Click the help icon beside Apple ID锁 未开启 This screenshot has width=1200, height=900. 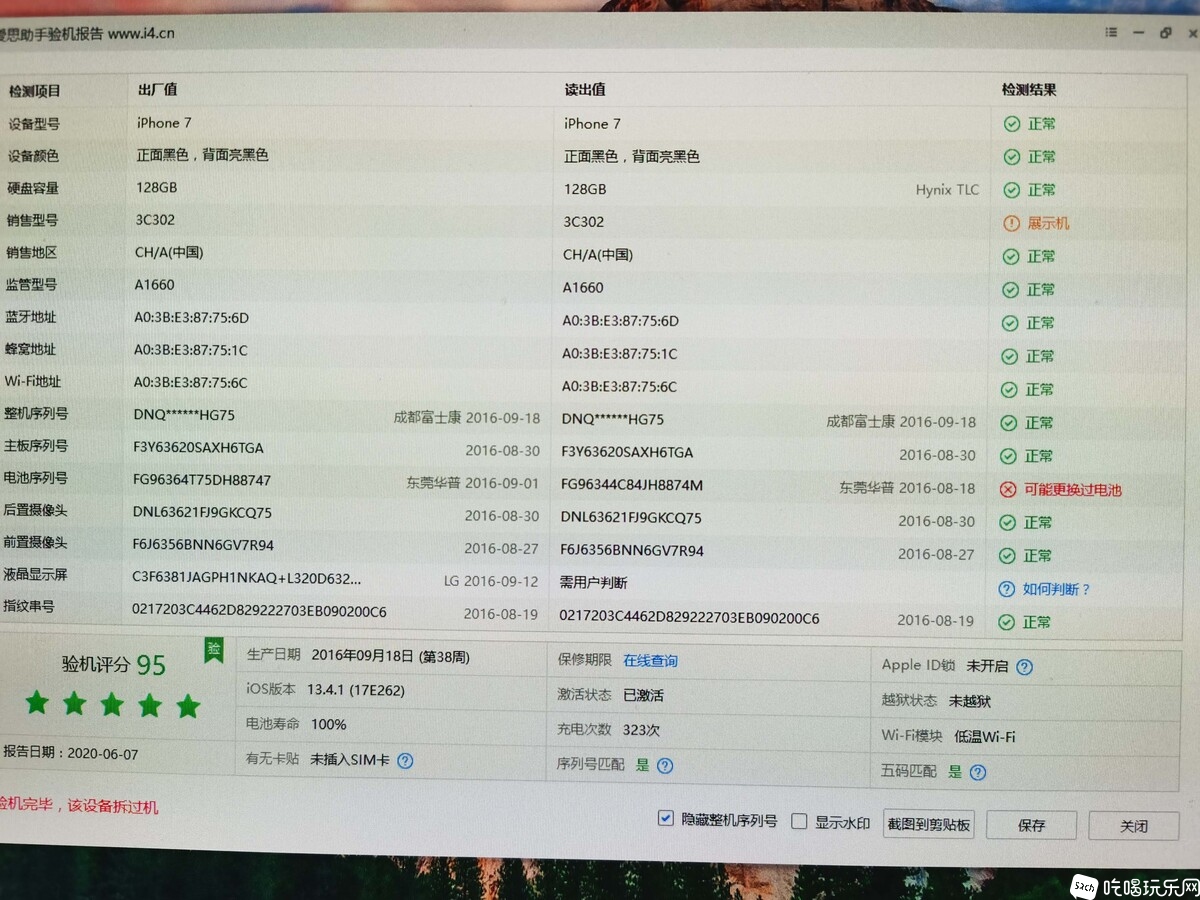point(1025,667)
